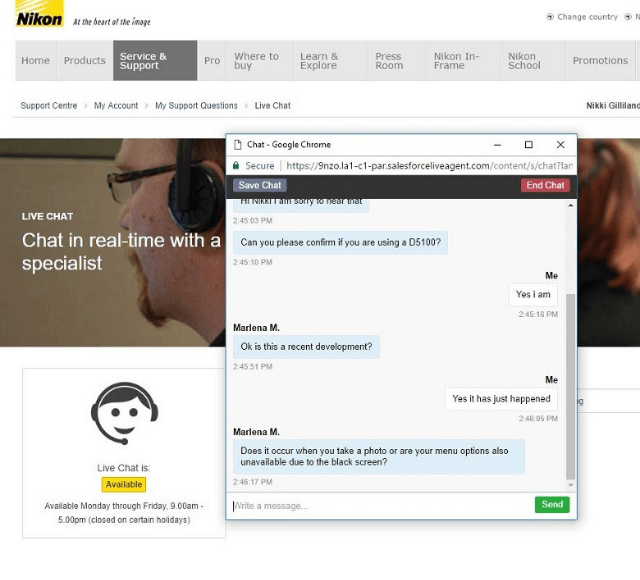Click the green Send button

coord(552,504)
